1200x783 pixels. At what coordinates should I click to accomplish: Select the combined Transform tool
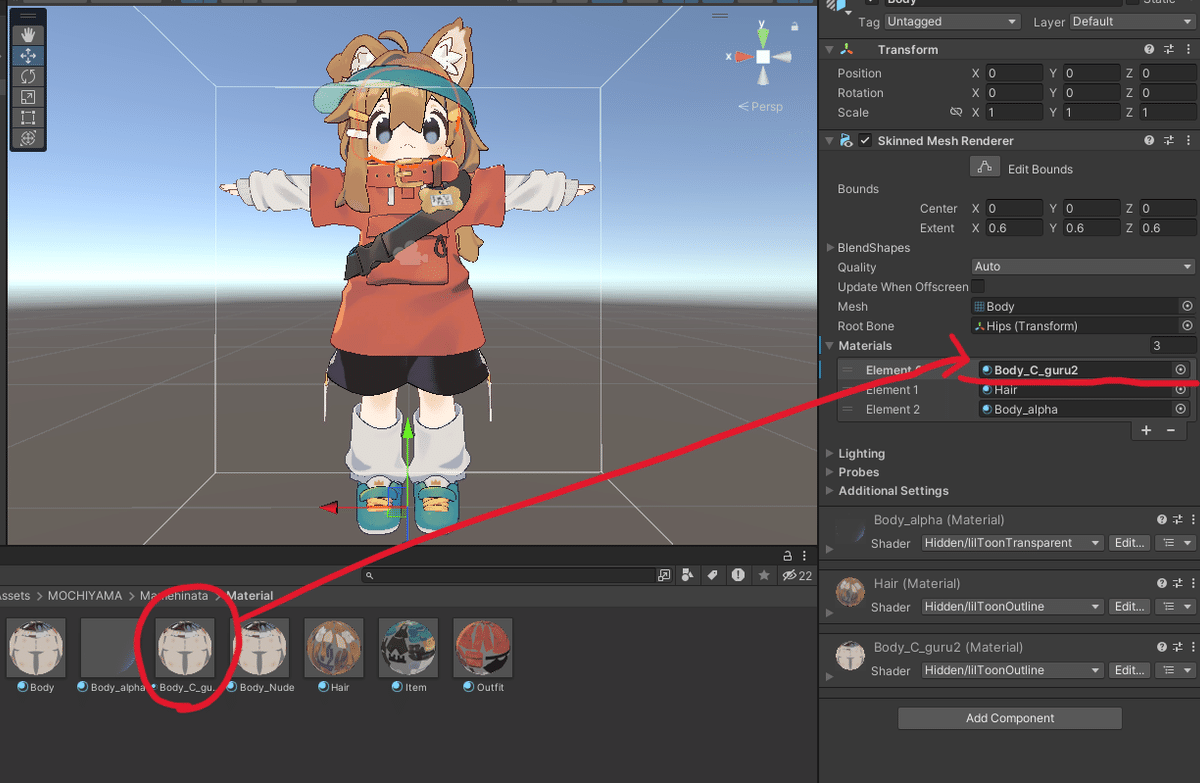point(28,138)
